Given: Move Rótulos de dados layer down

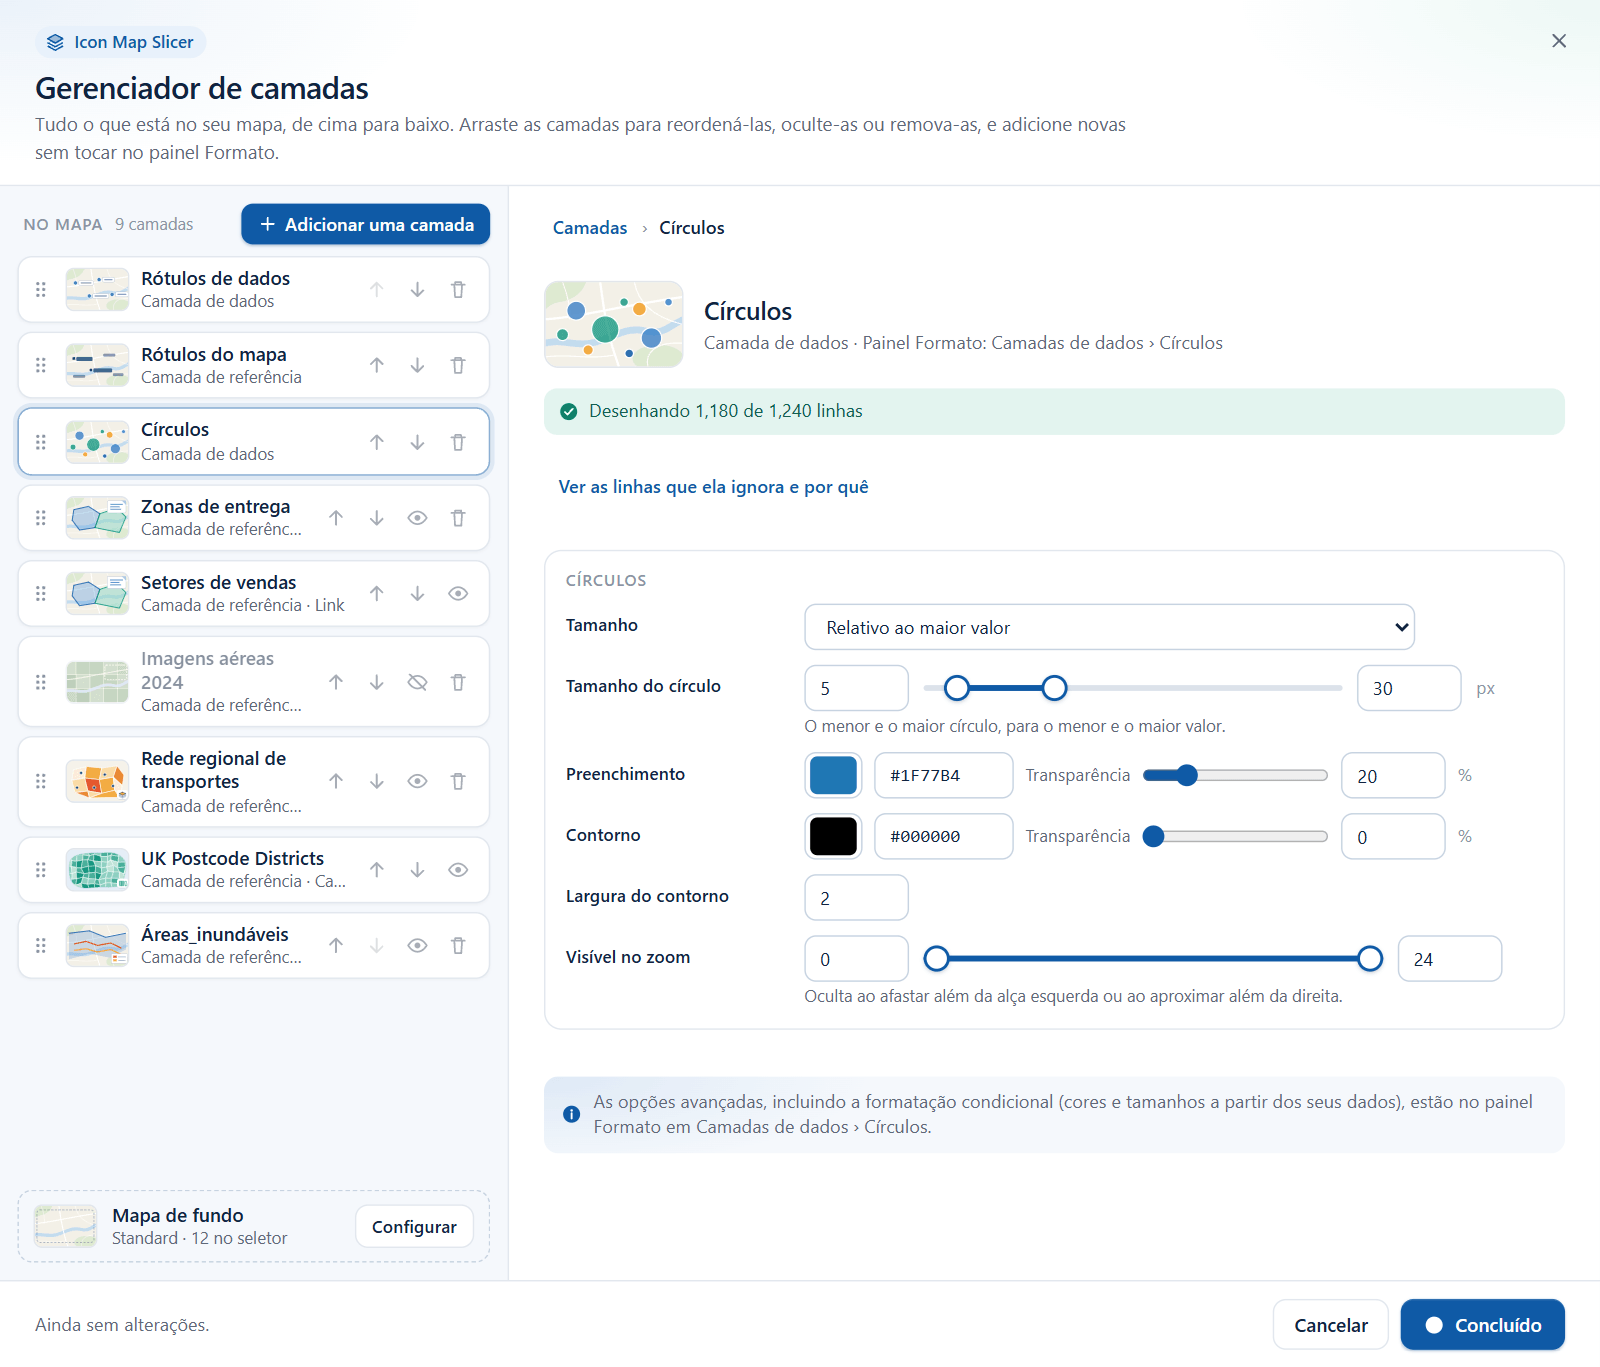Looking at the screenshot, I should [x=417, y=290].
